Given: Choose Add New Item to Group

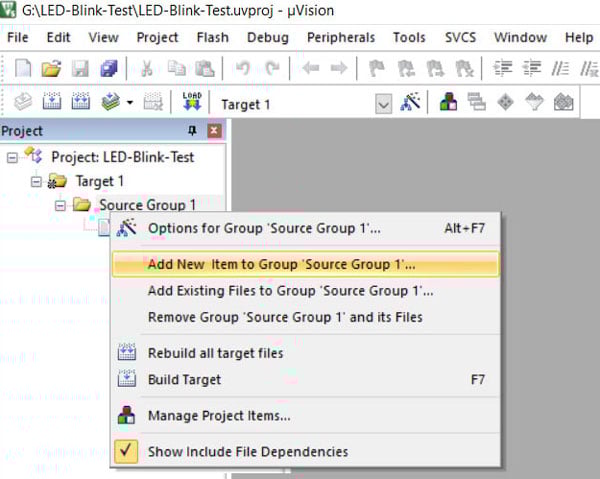Looking at the screenshot, I should (305, 264).
